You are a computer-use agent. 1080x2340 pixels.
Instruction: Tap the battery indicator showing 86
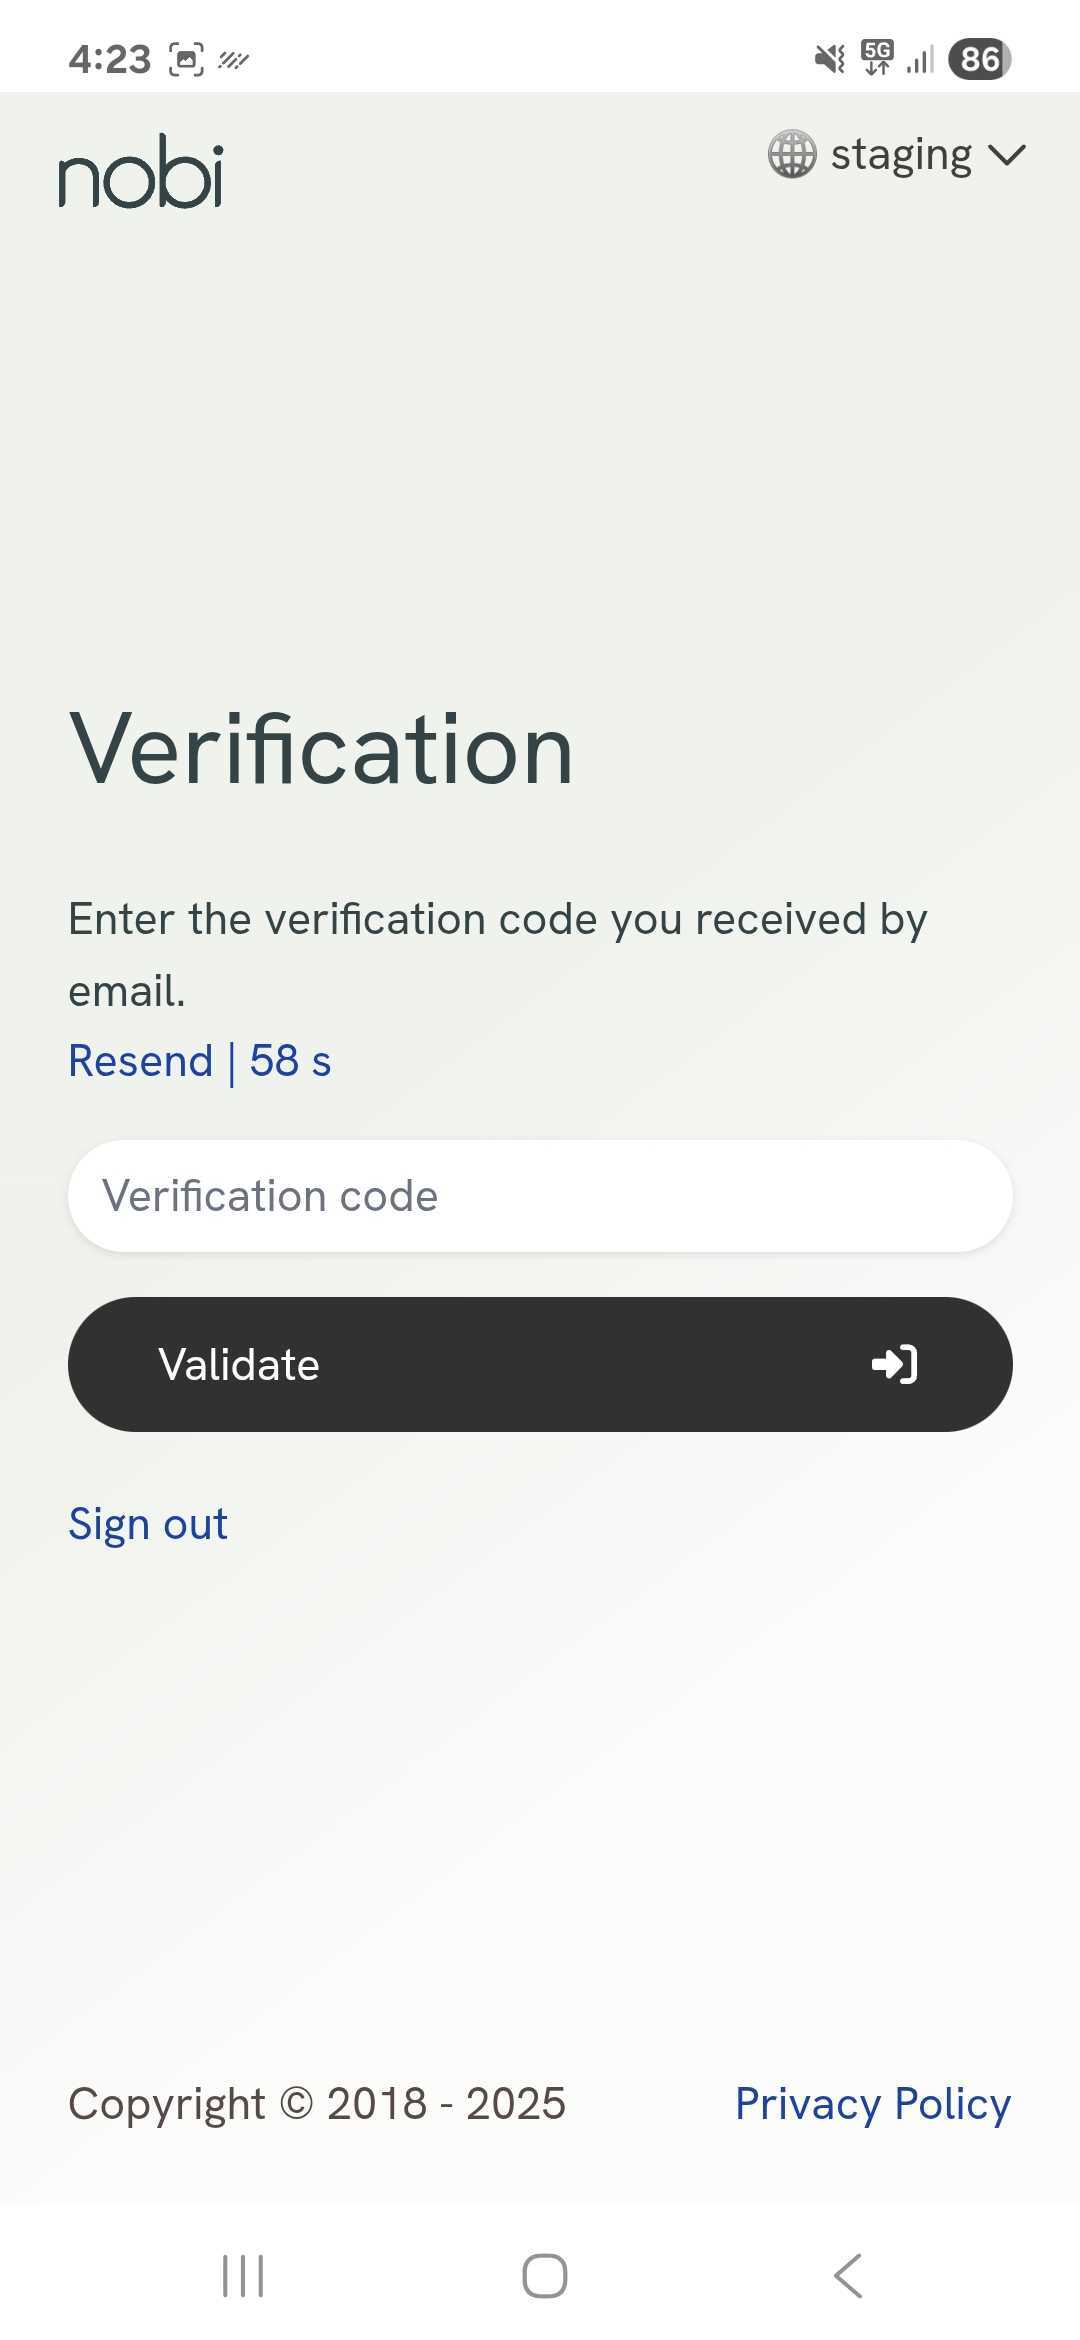(x=980, y=59)
